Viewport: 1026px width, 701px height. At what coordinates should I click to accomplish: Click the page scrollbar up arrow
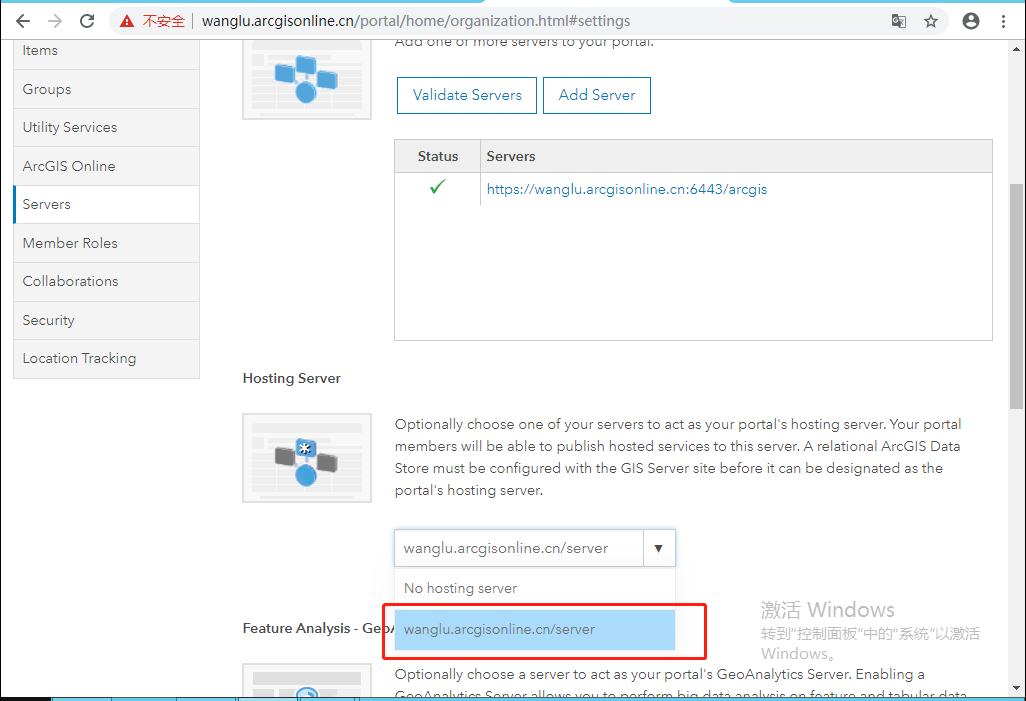[x=1016, y=49]
